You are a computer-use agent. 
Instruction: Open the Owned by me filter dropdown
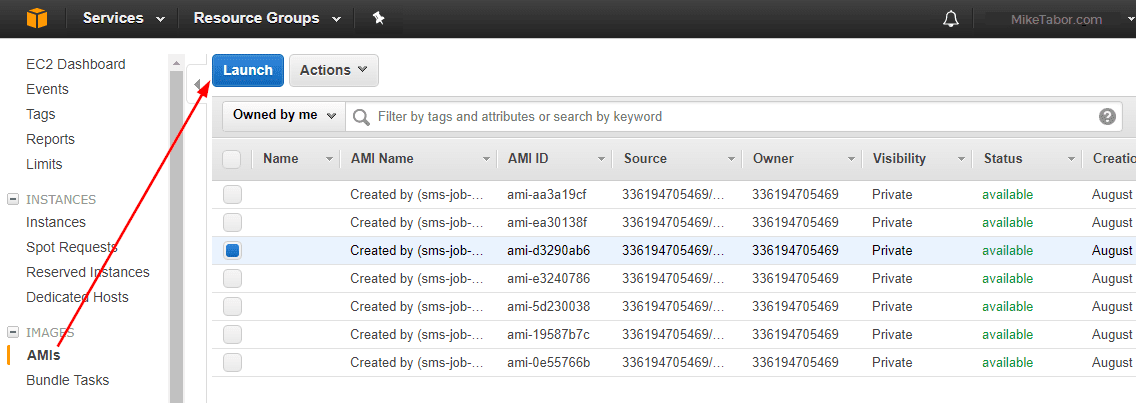[284, 116]
